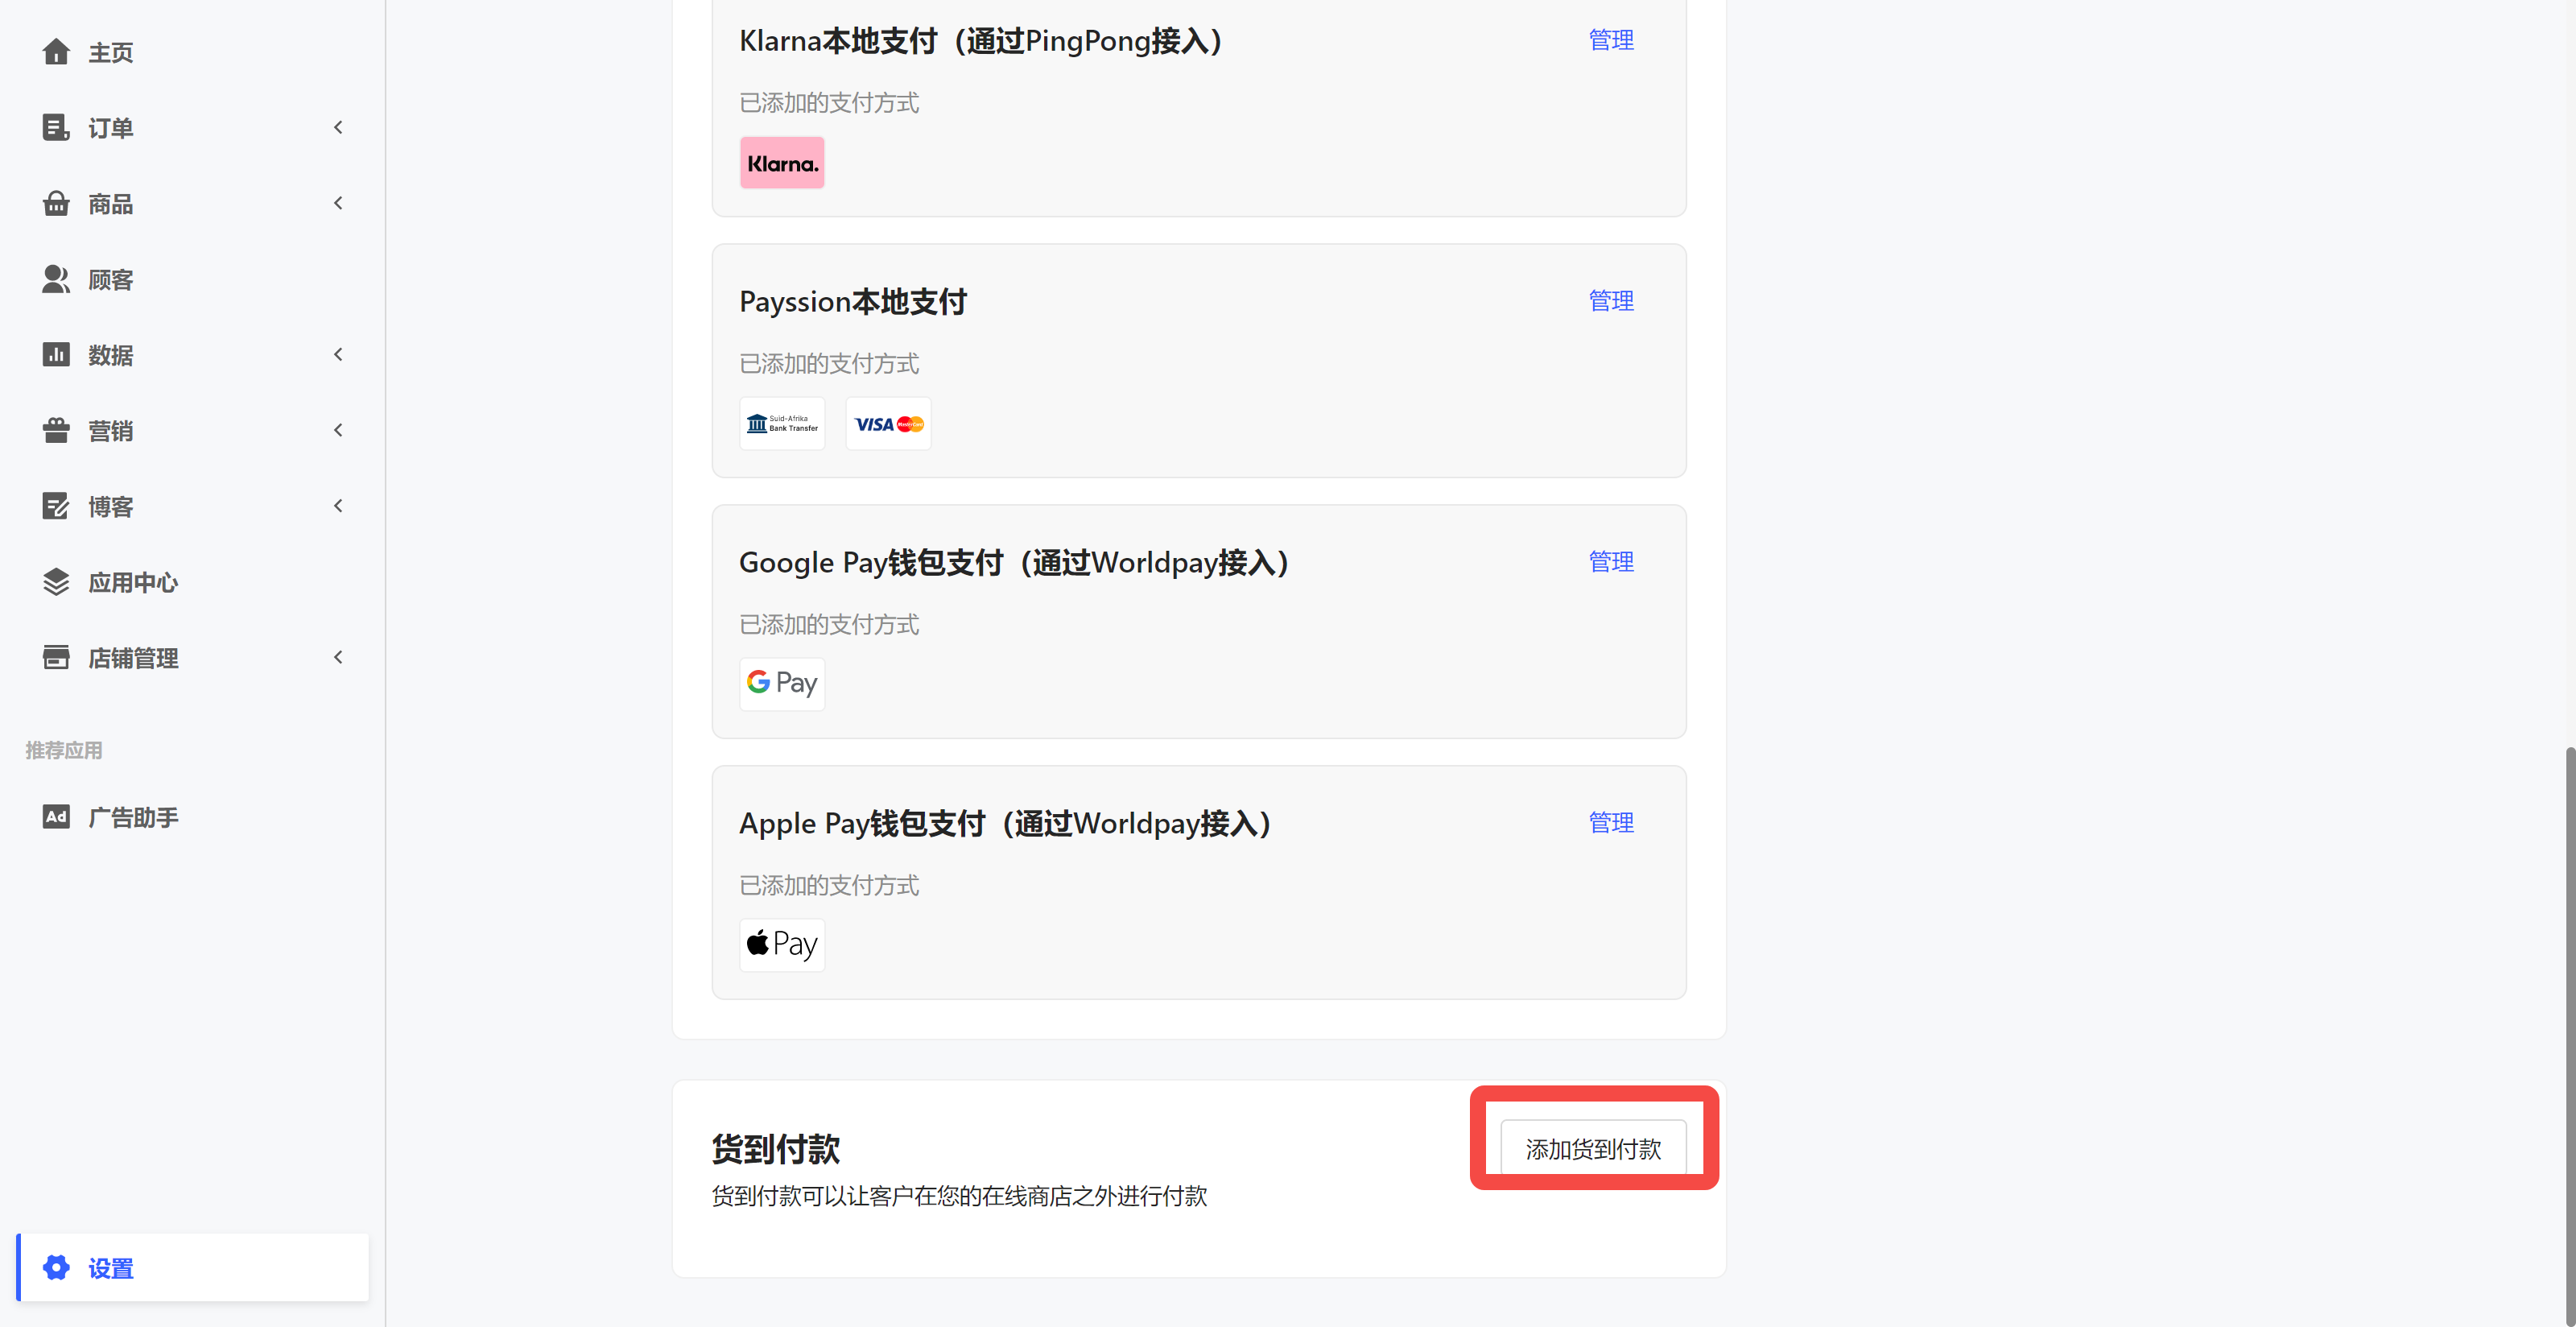2576x1327 pixels.
Task: Open the 数据 menu item
Action: tap(110, 355)
